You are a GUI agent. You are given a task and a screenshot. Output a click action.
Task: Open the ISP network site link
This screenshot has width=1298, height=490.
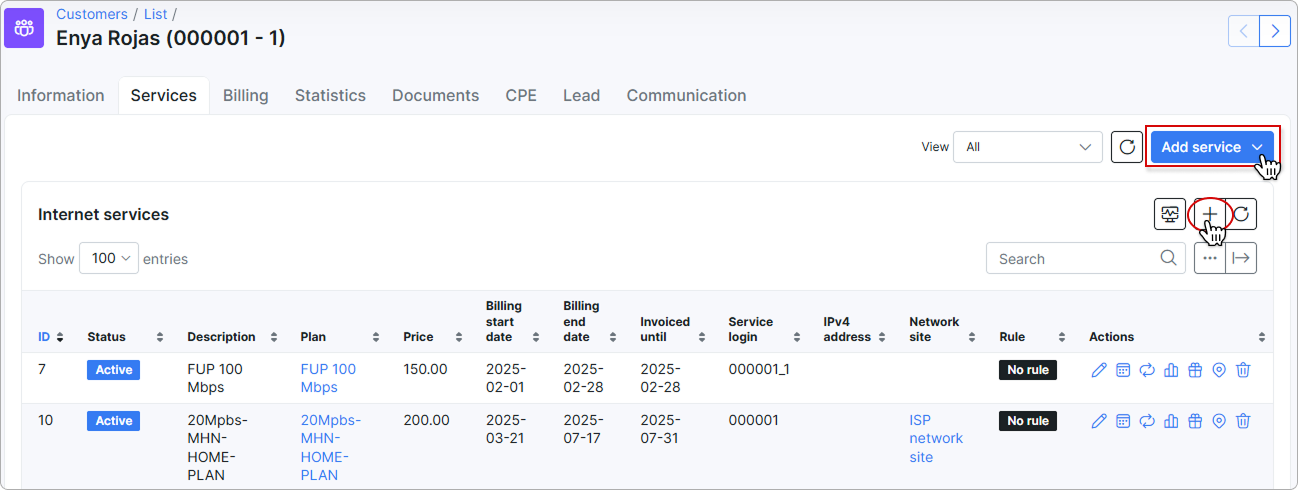tap(936, 439)
